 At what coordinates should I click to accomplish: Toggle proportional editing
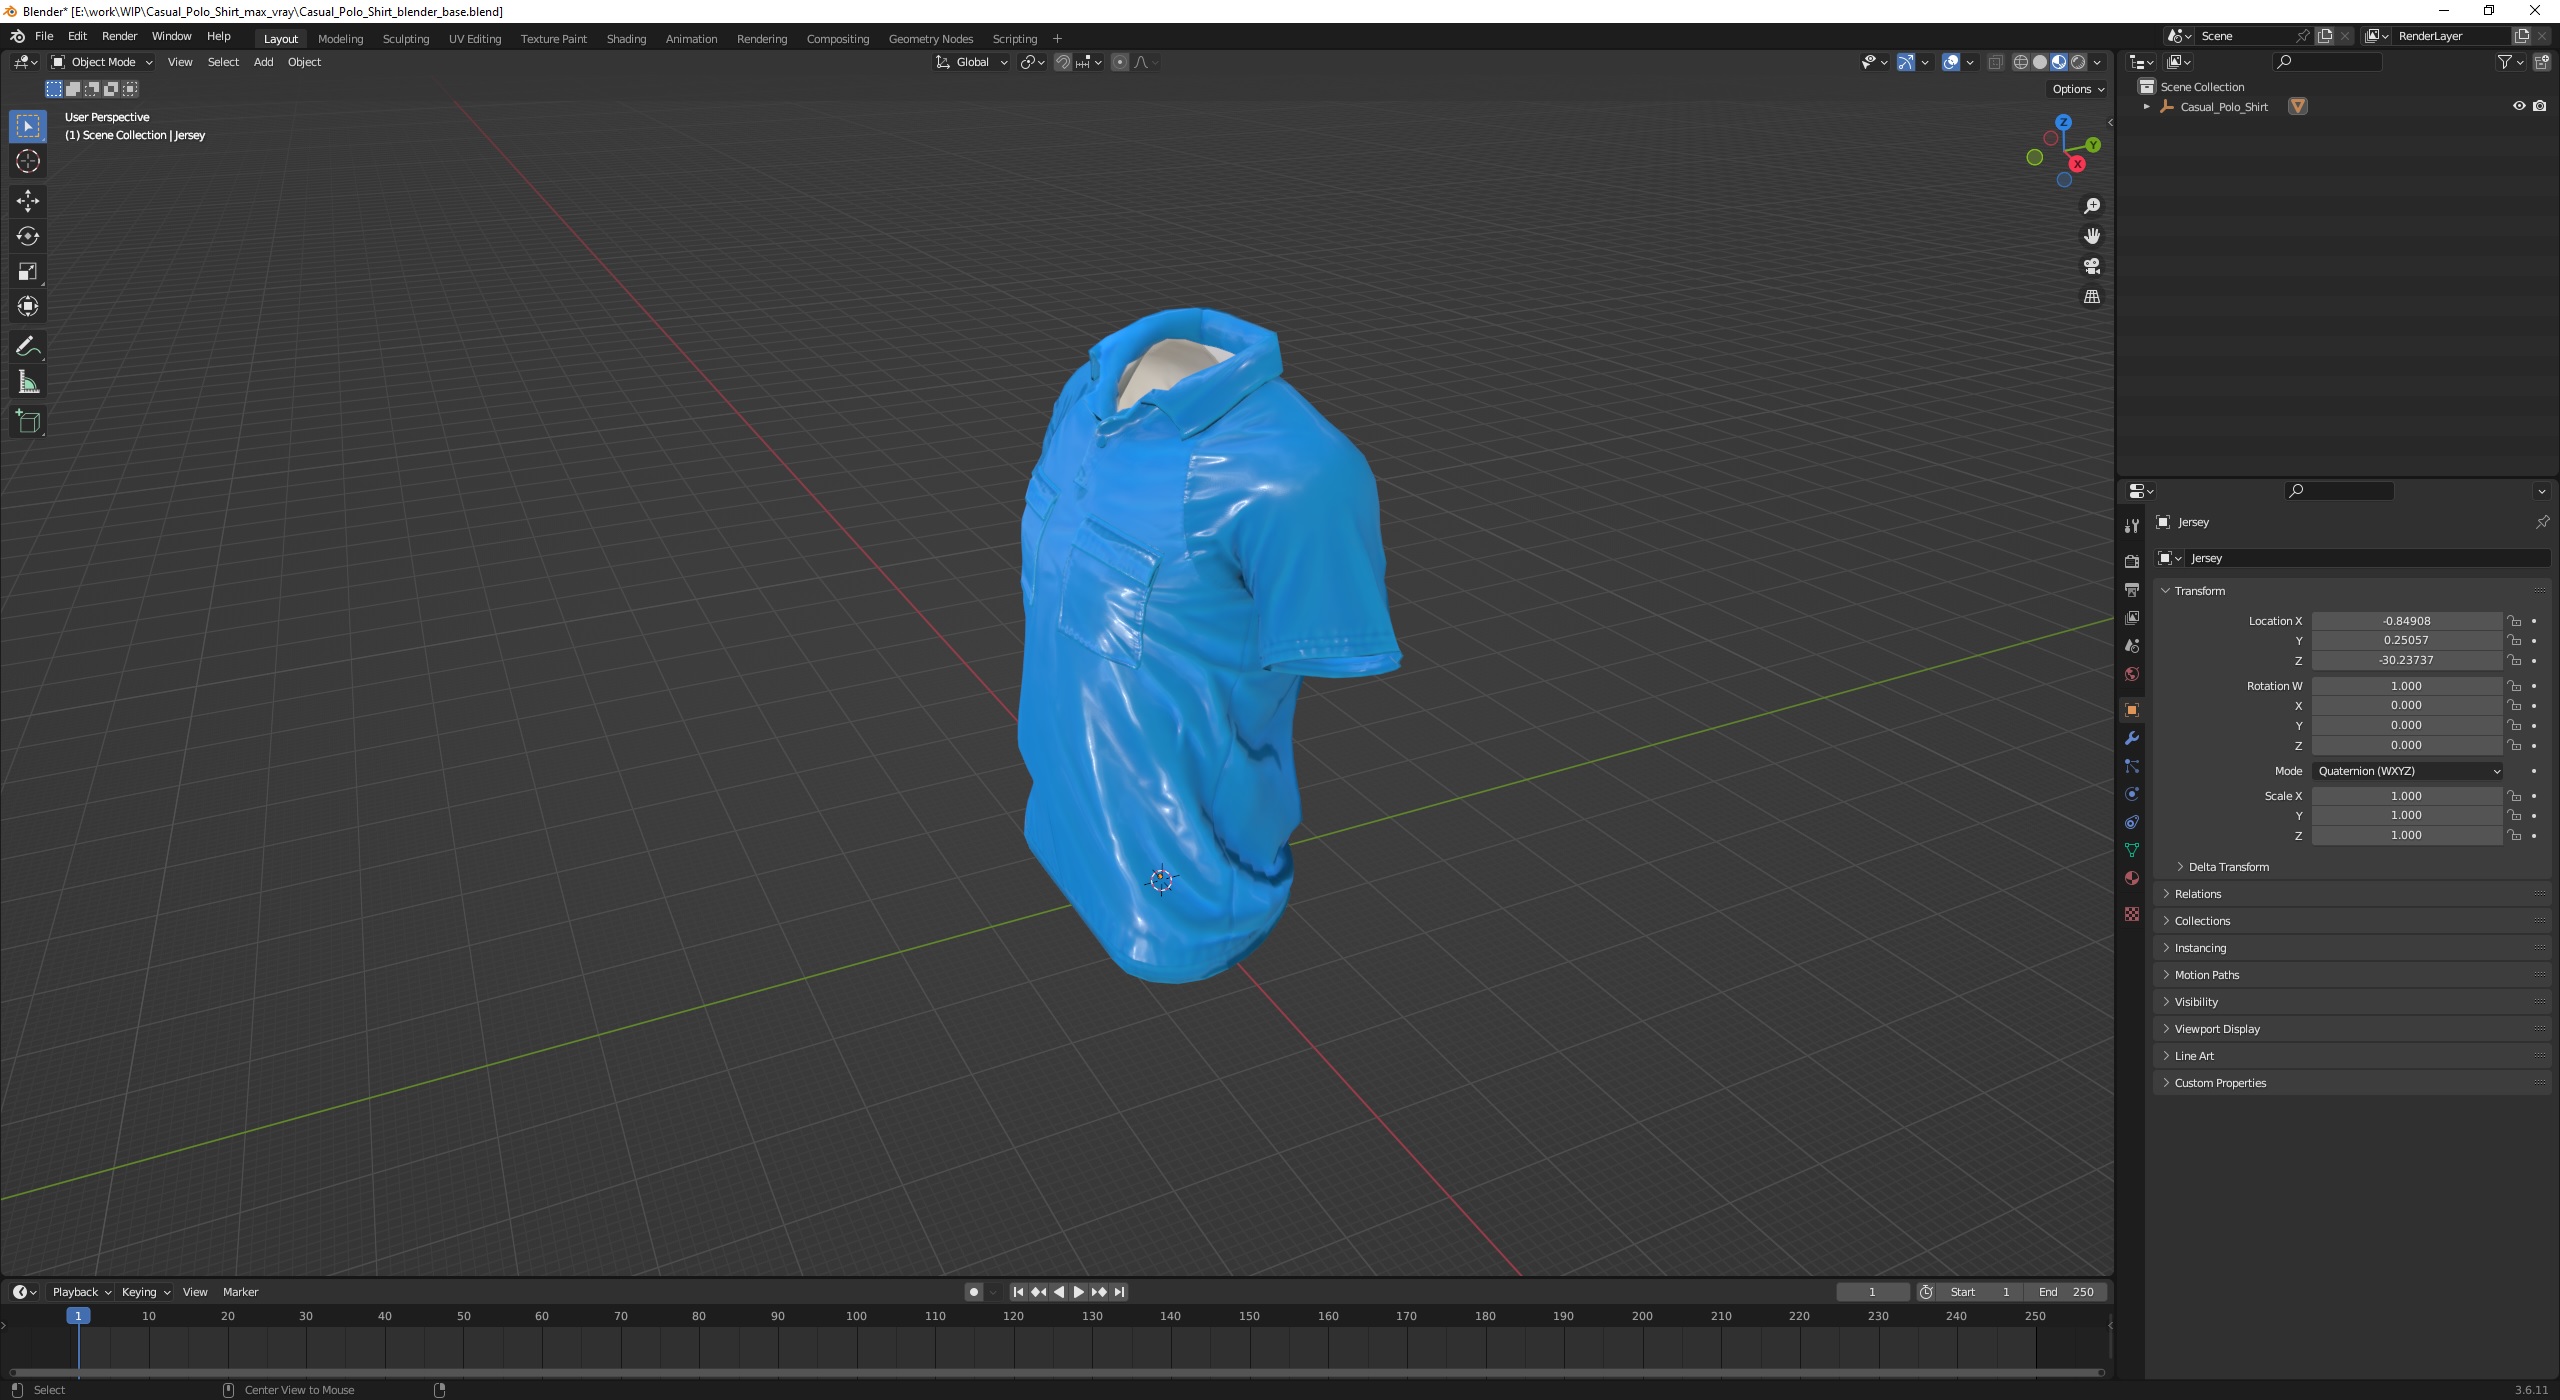[x=1120, y=62]
